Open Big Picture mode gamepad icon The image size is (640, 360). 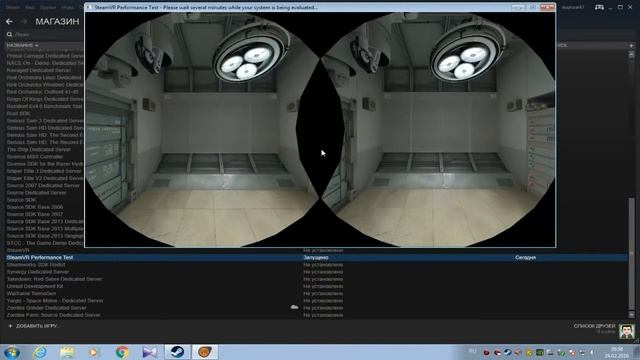tap(599, 7)
